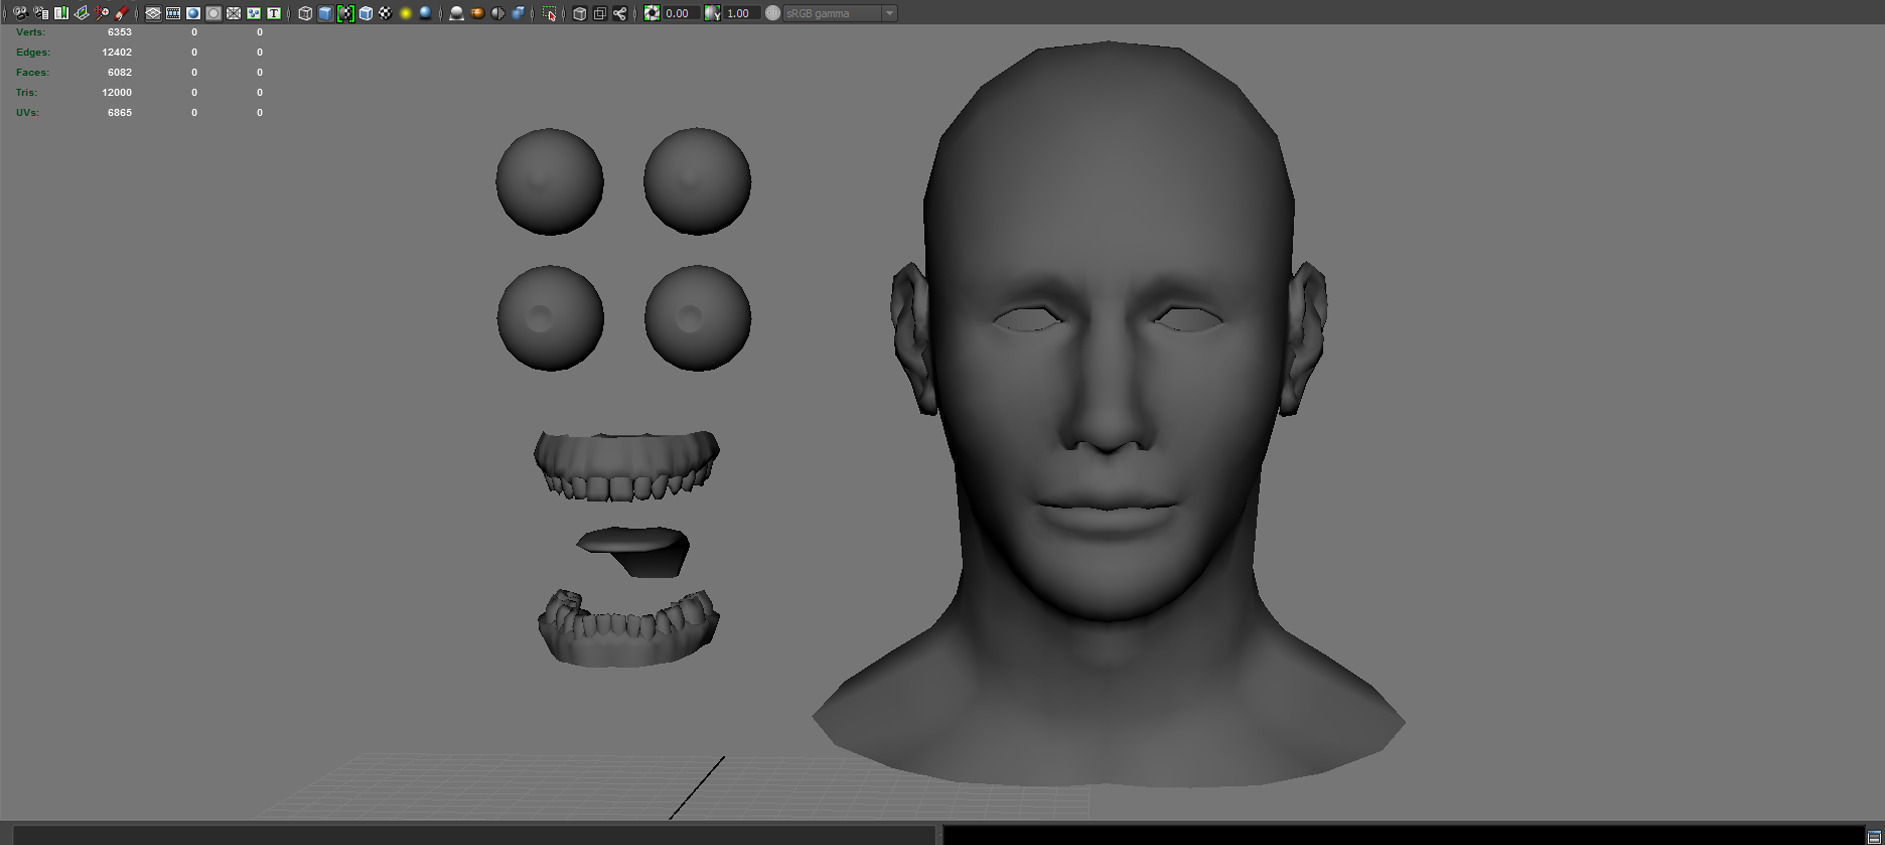The image size is (1885, 845).
Task: Toggle the Film Gate display
Action: [173, 13]
